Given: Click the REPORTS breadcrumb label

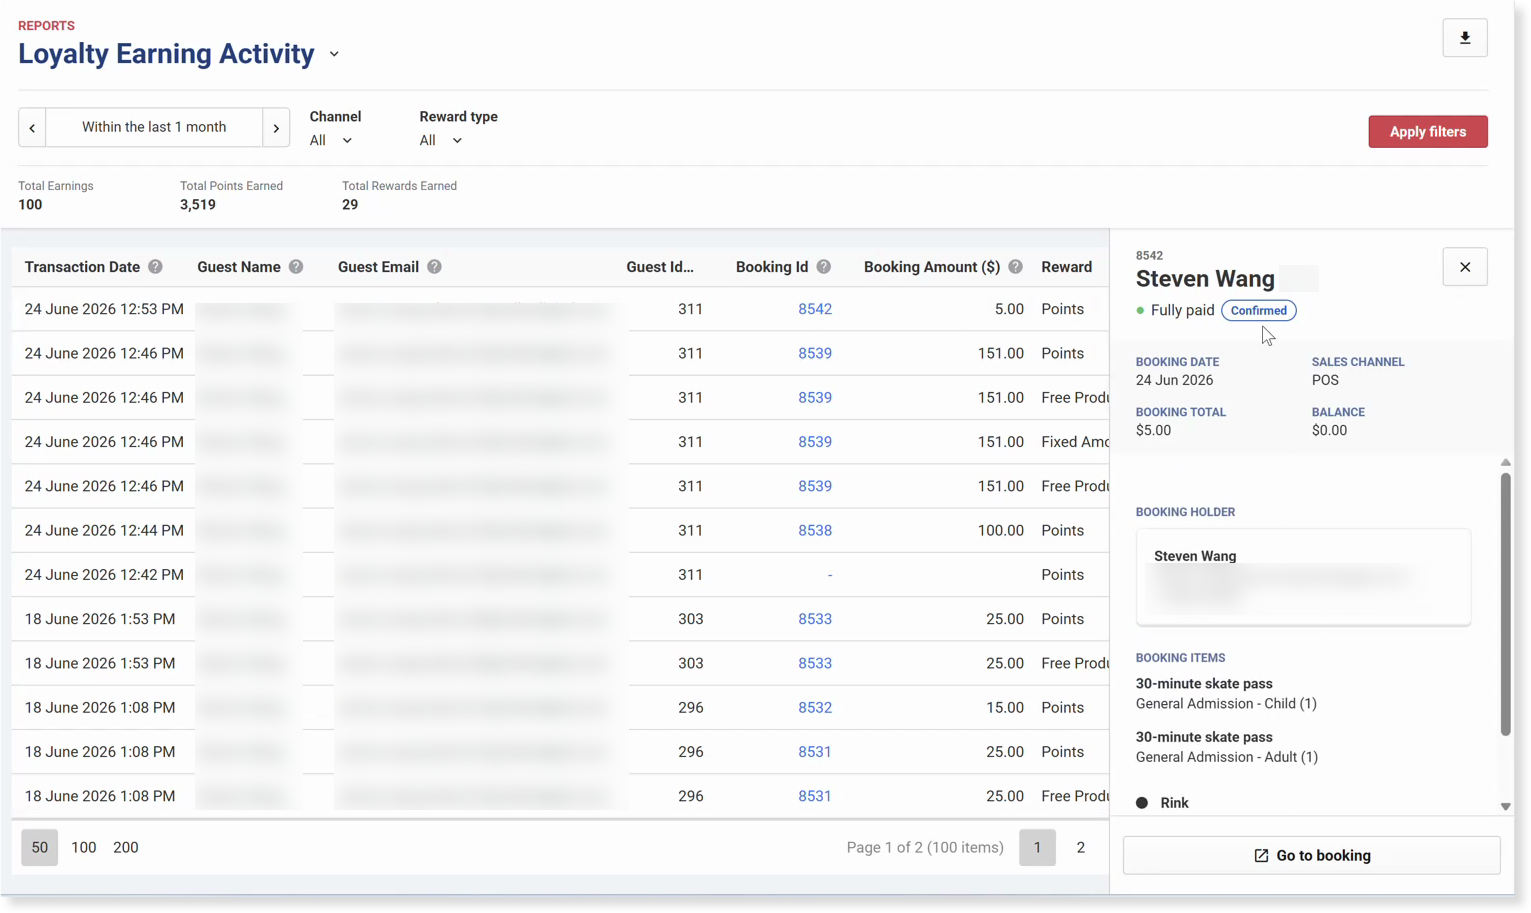Looking at the screenshot, I should [46, 26].
